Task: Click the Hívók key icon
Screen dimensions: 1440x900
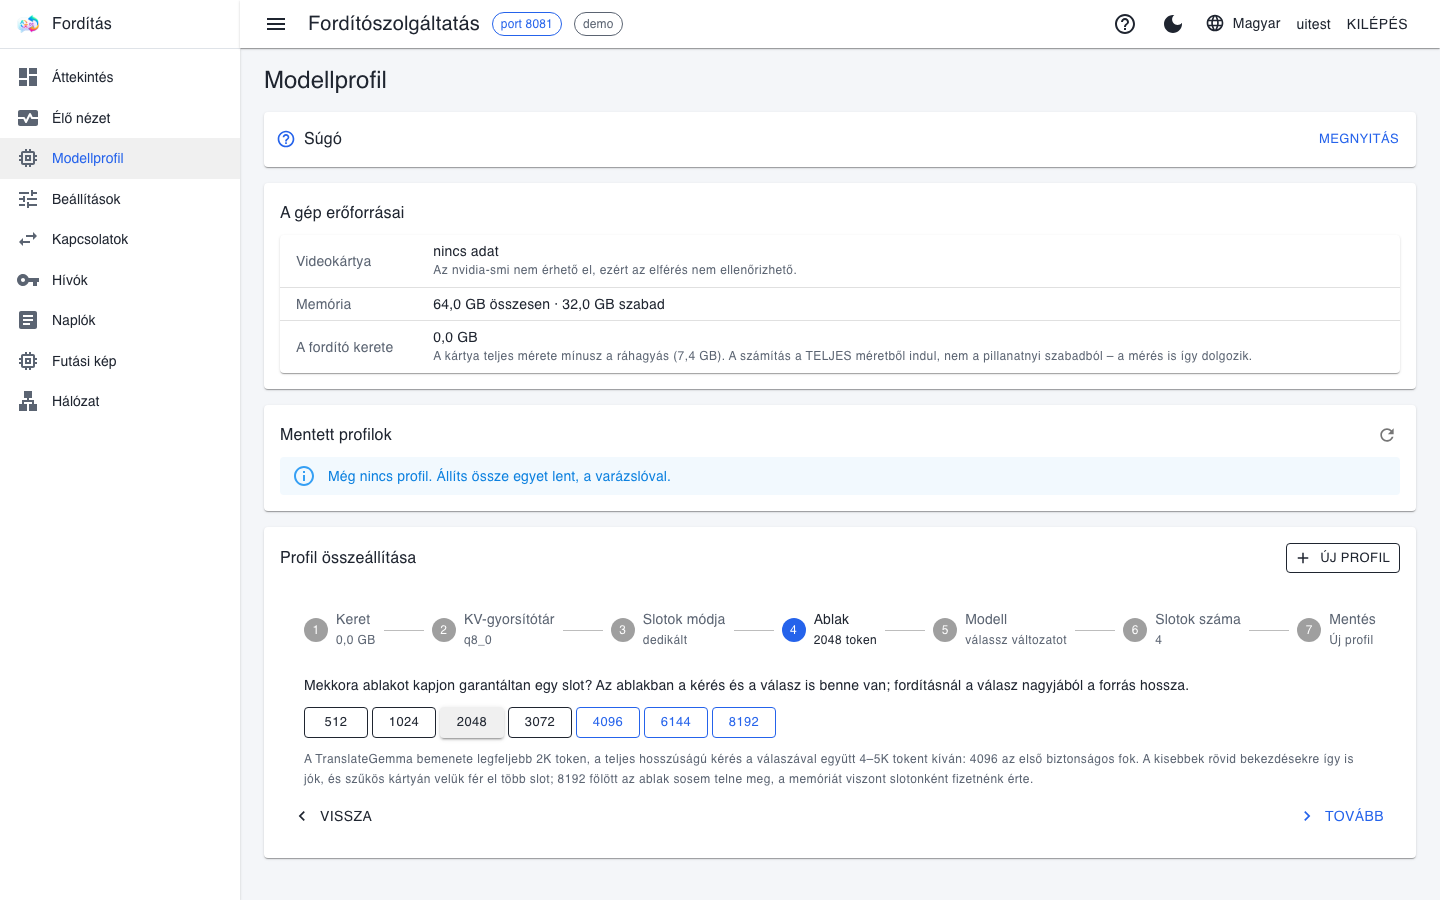Action: [x=28, y=280]
